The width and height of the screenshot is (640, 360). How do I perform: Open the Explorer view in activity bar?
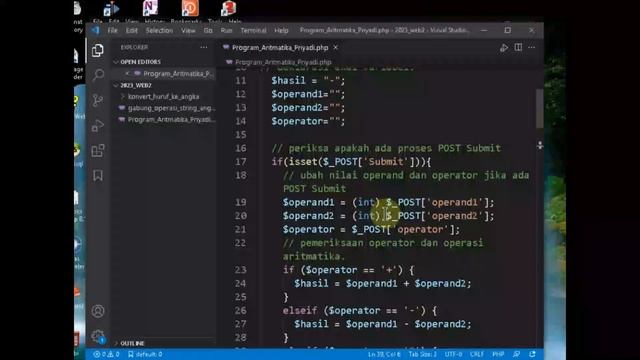pos(98,51)
